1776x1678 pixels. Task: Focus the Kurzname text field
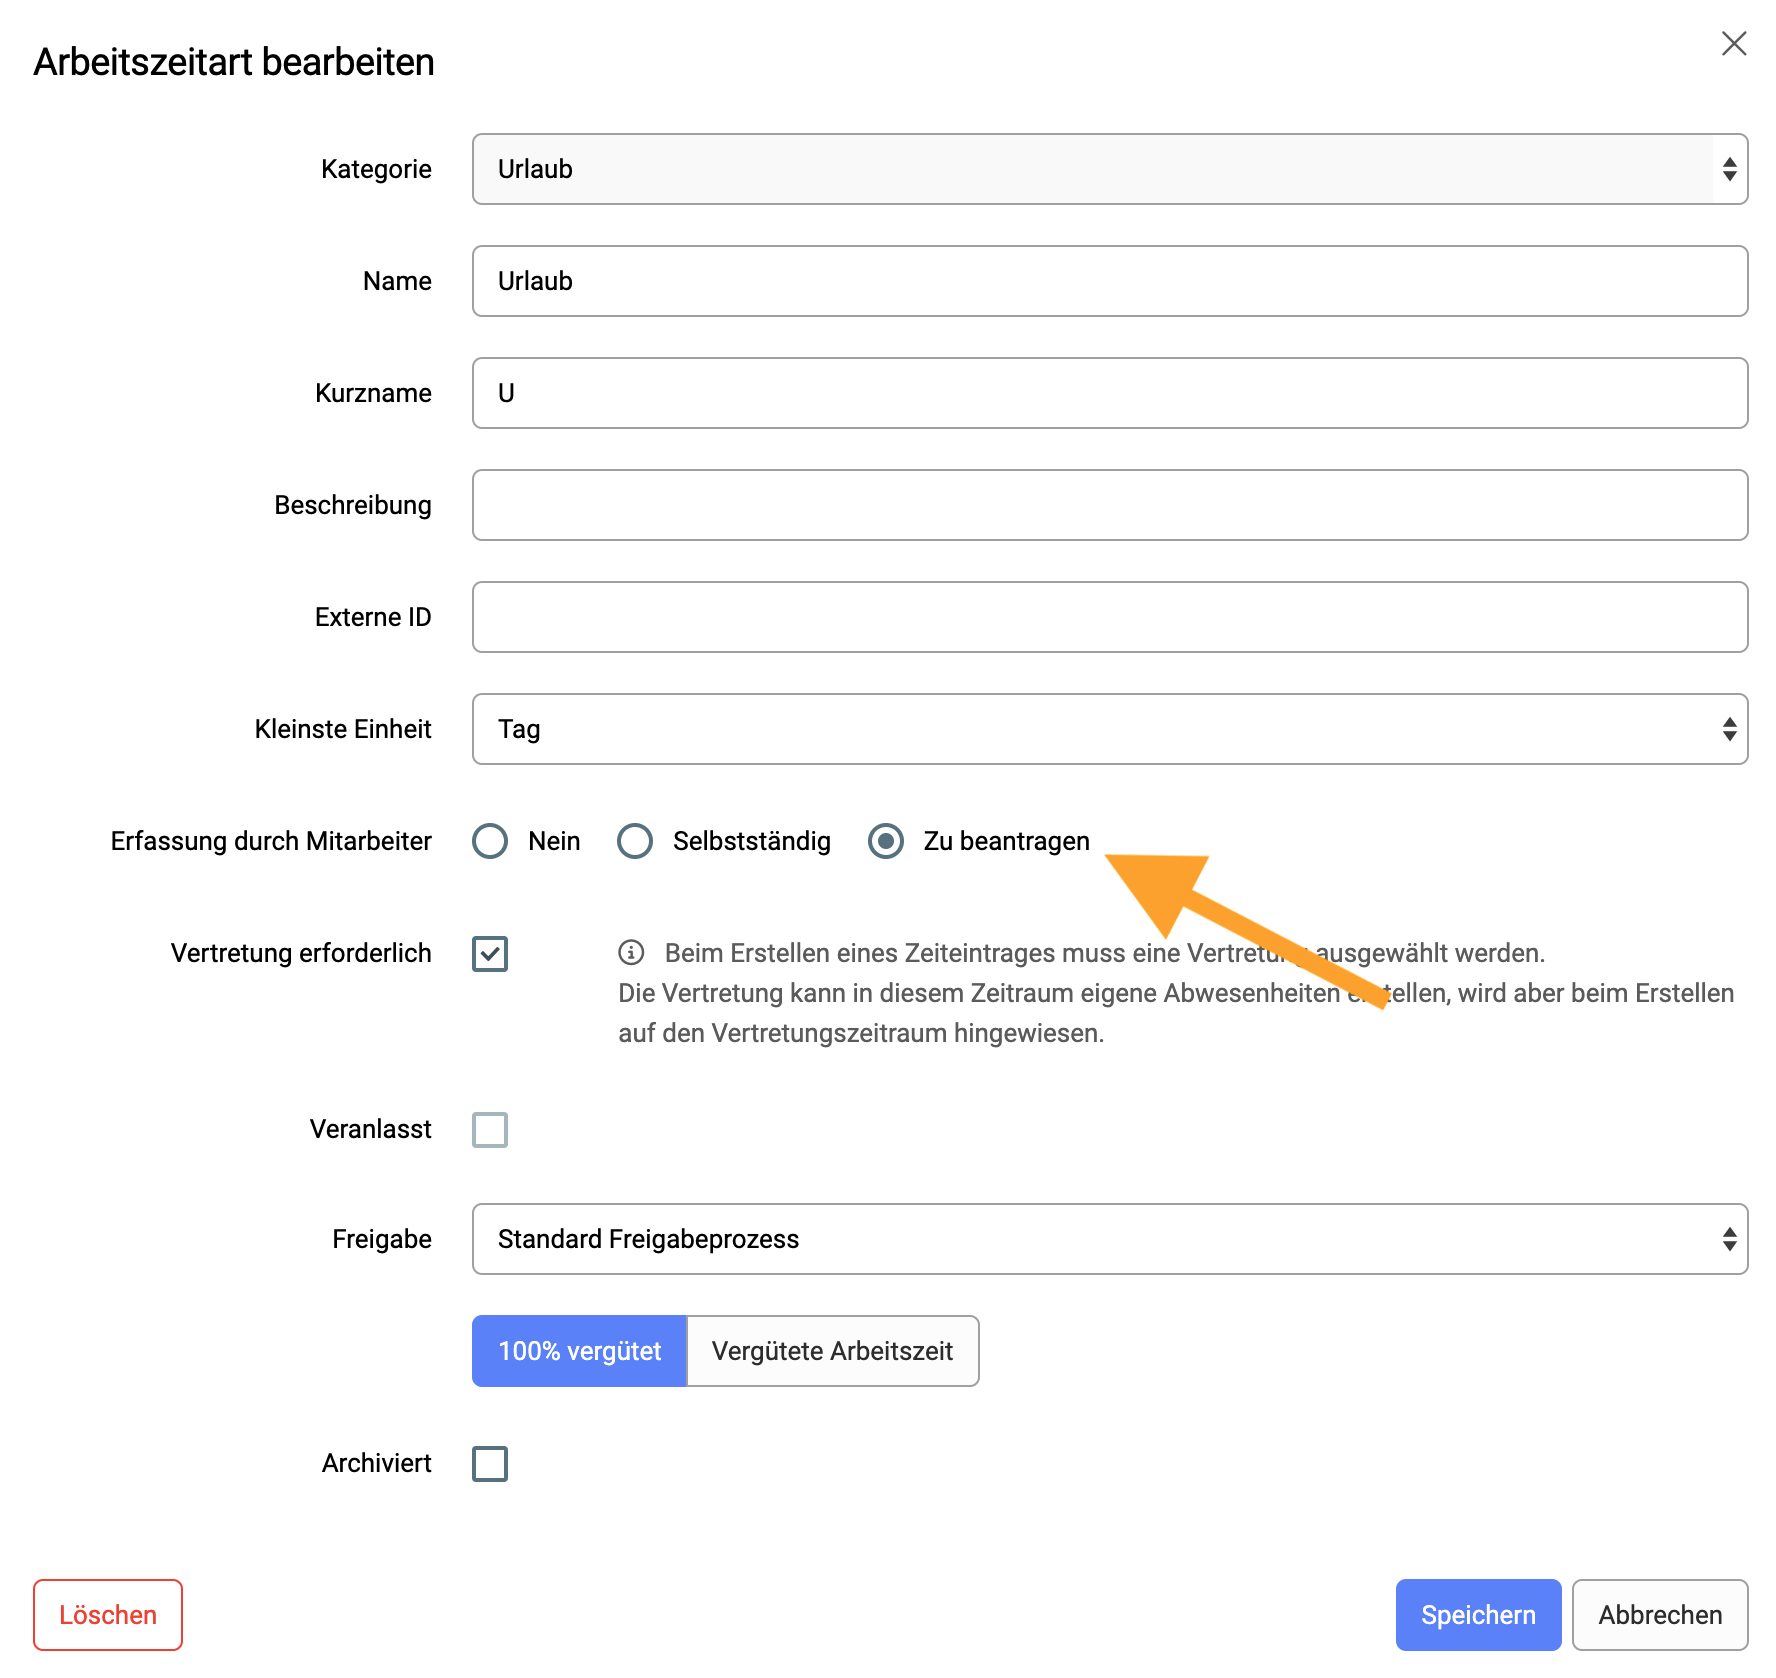[1110, 393]
